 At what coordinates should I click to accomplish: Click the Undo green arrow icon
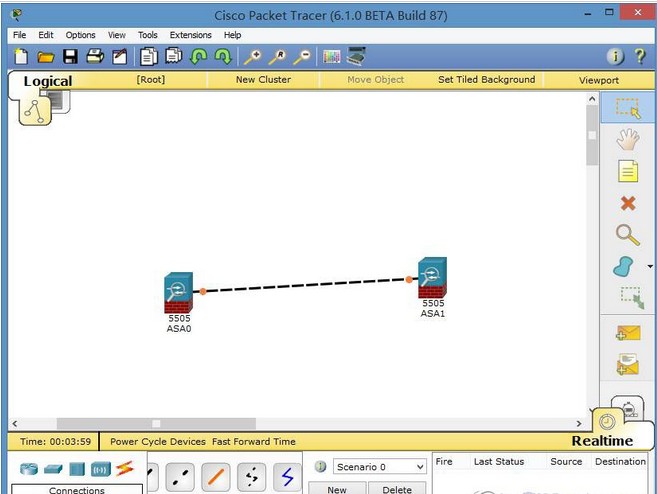198,56
